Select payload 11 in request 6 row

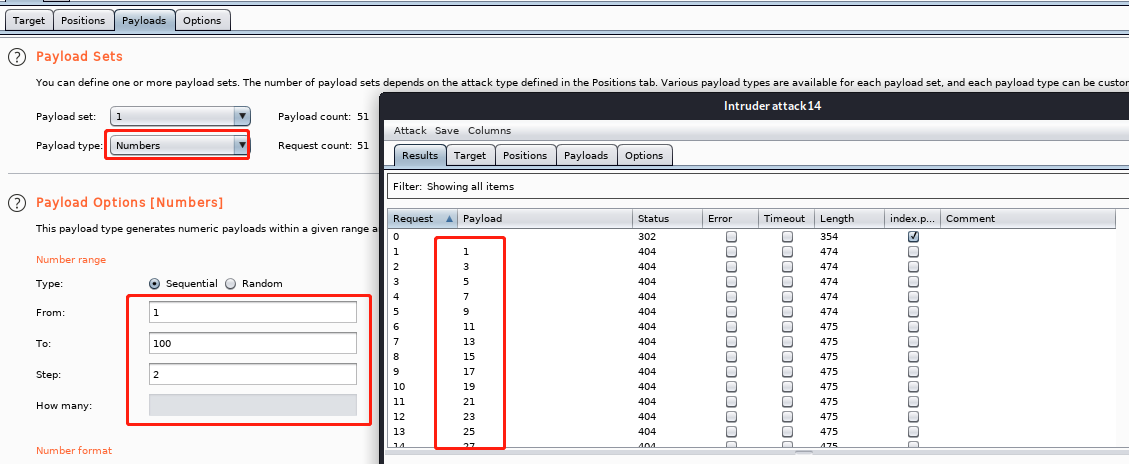coord(469,326)
